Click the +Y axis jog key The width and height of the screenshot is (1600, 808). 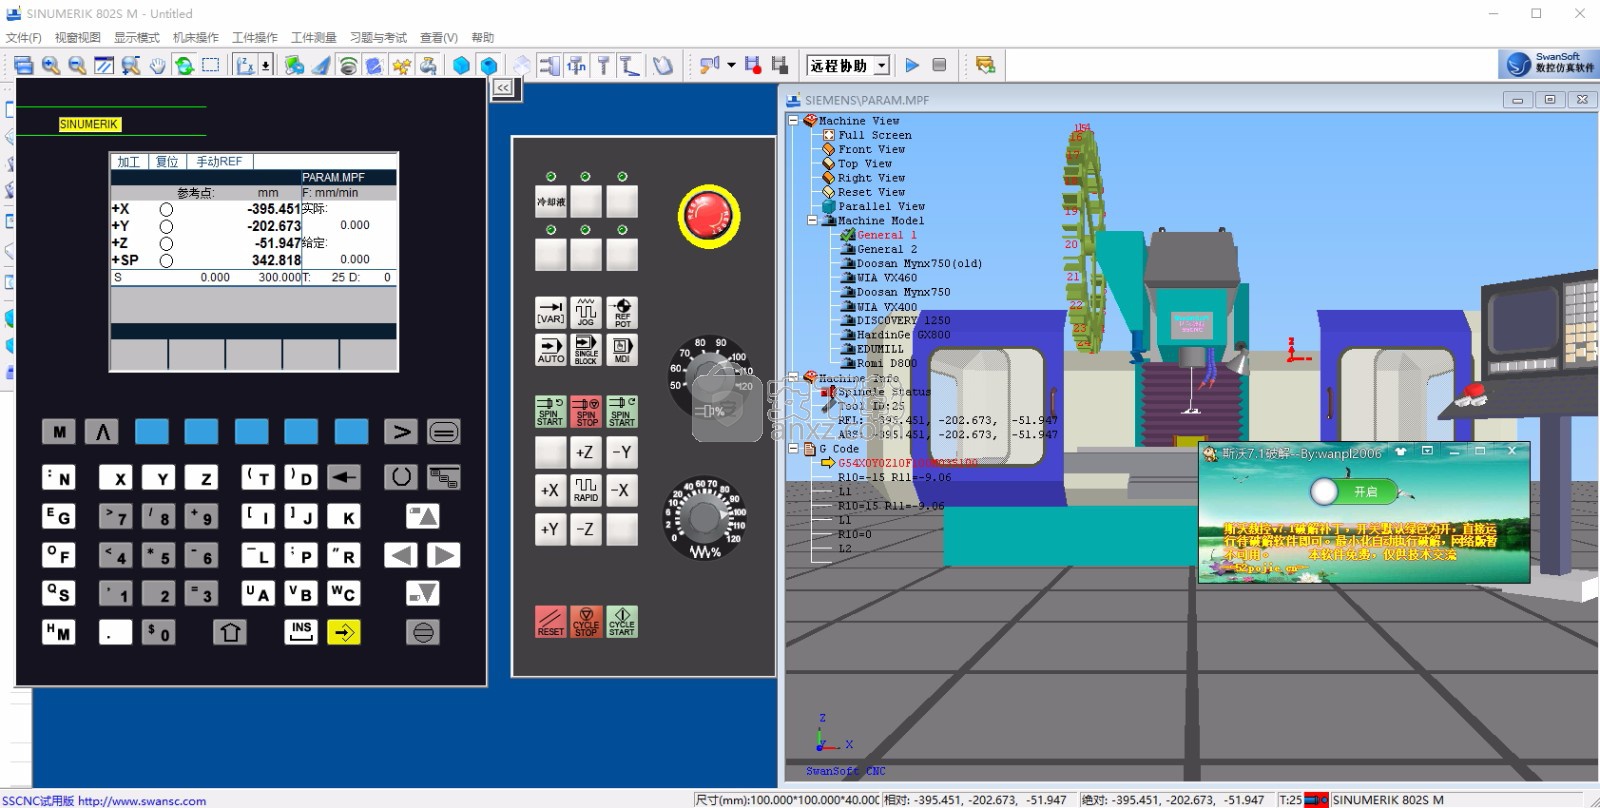pos(551,529)
